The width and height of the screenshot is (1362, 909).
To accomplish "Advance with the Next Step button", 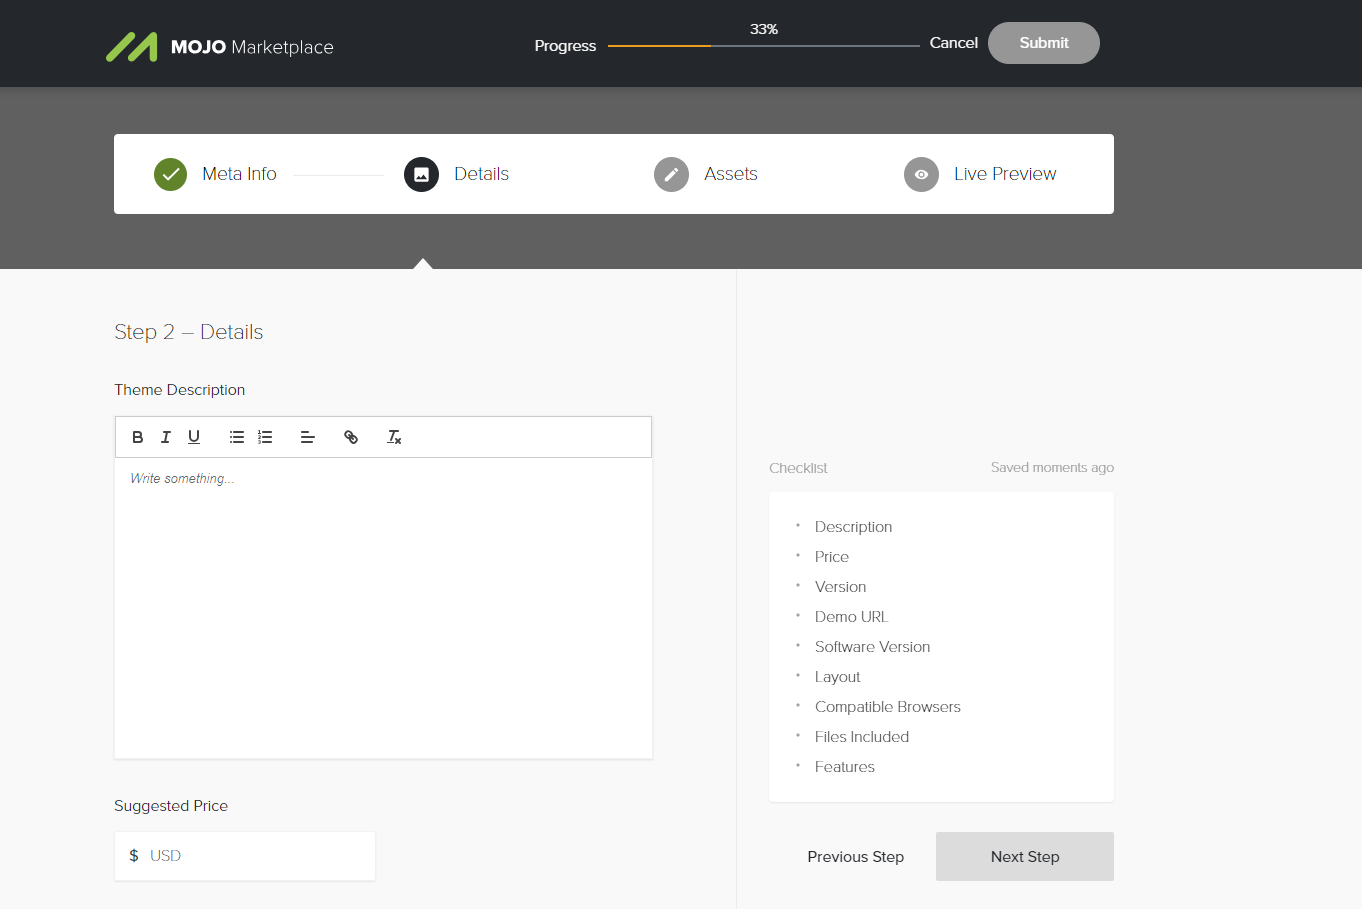I will click(1024, 856).
